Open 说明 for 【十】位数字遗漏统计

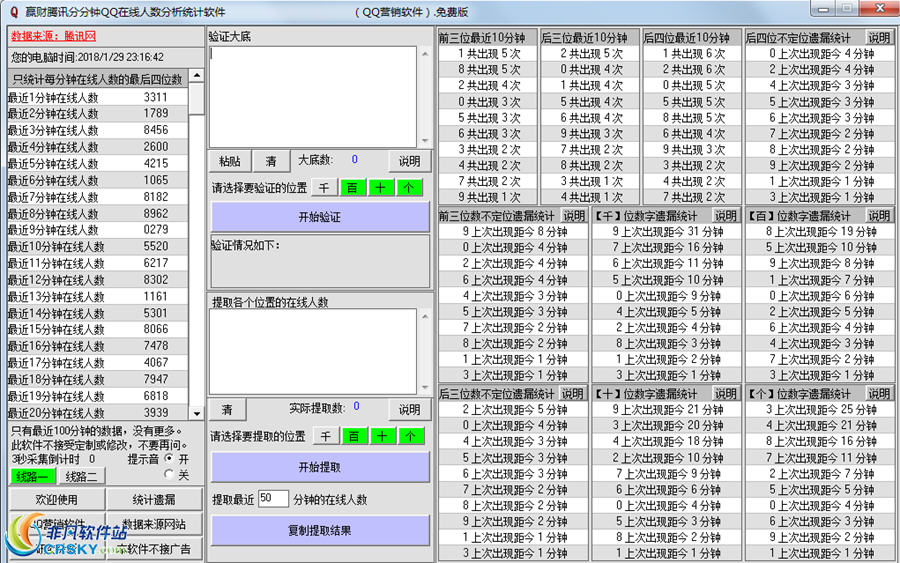click(726, 394)
